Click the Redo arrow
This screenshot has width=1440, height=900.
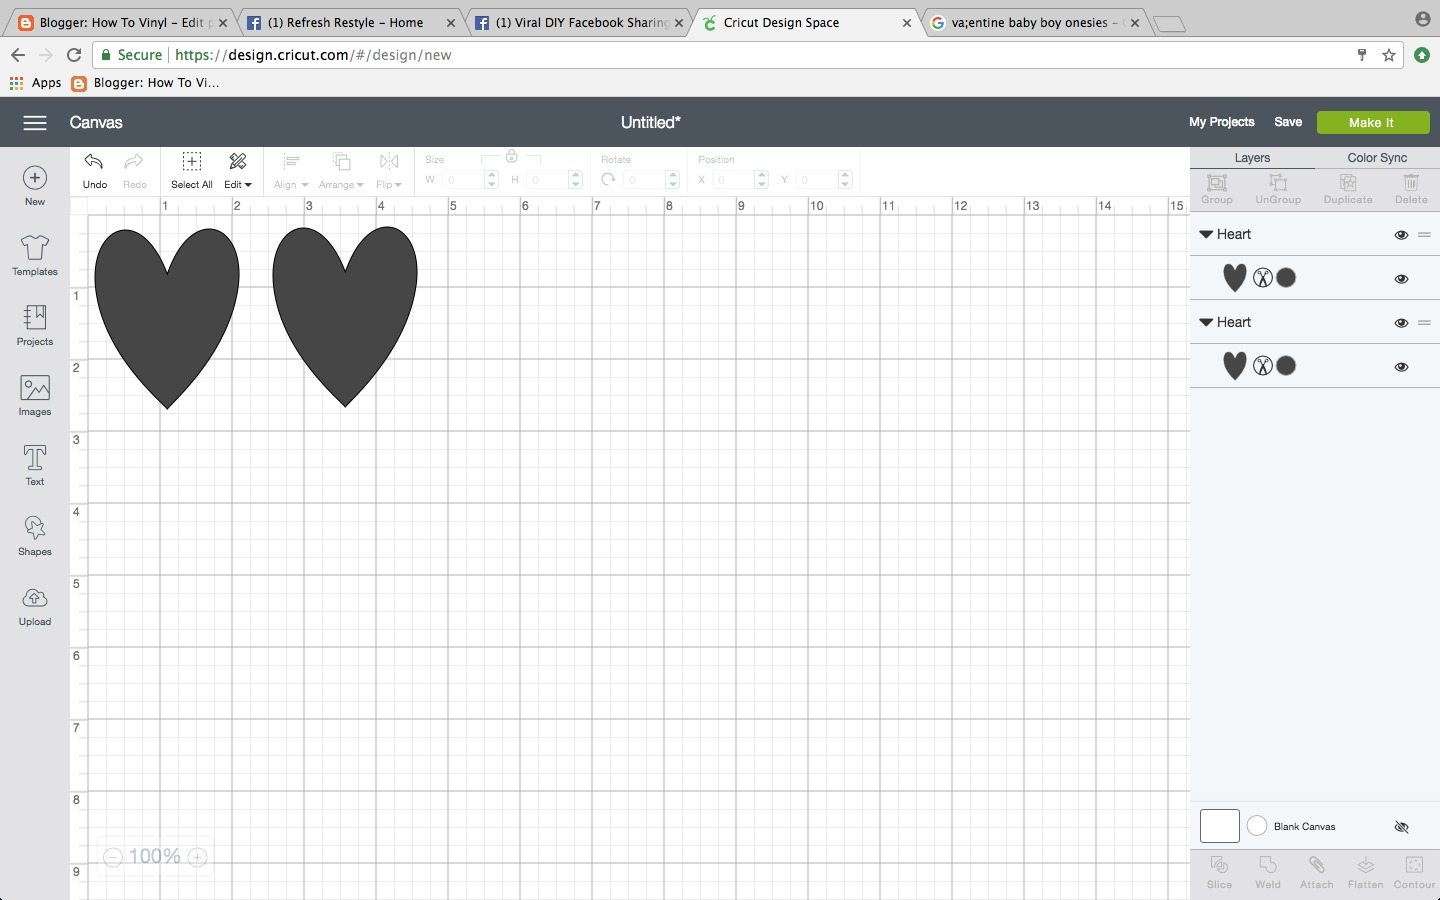click(134, 162)
